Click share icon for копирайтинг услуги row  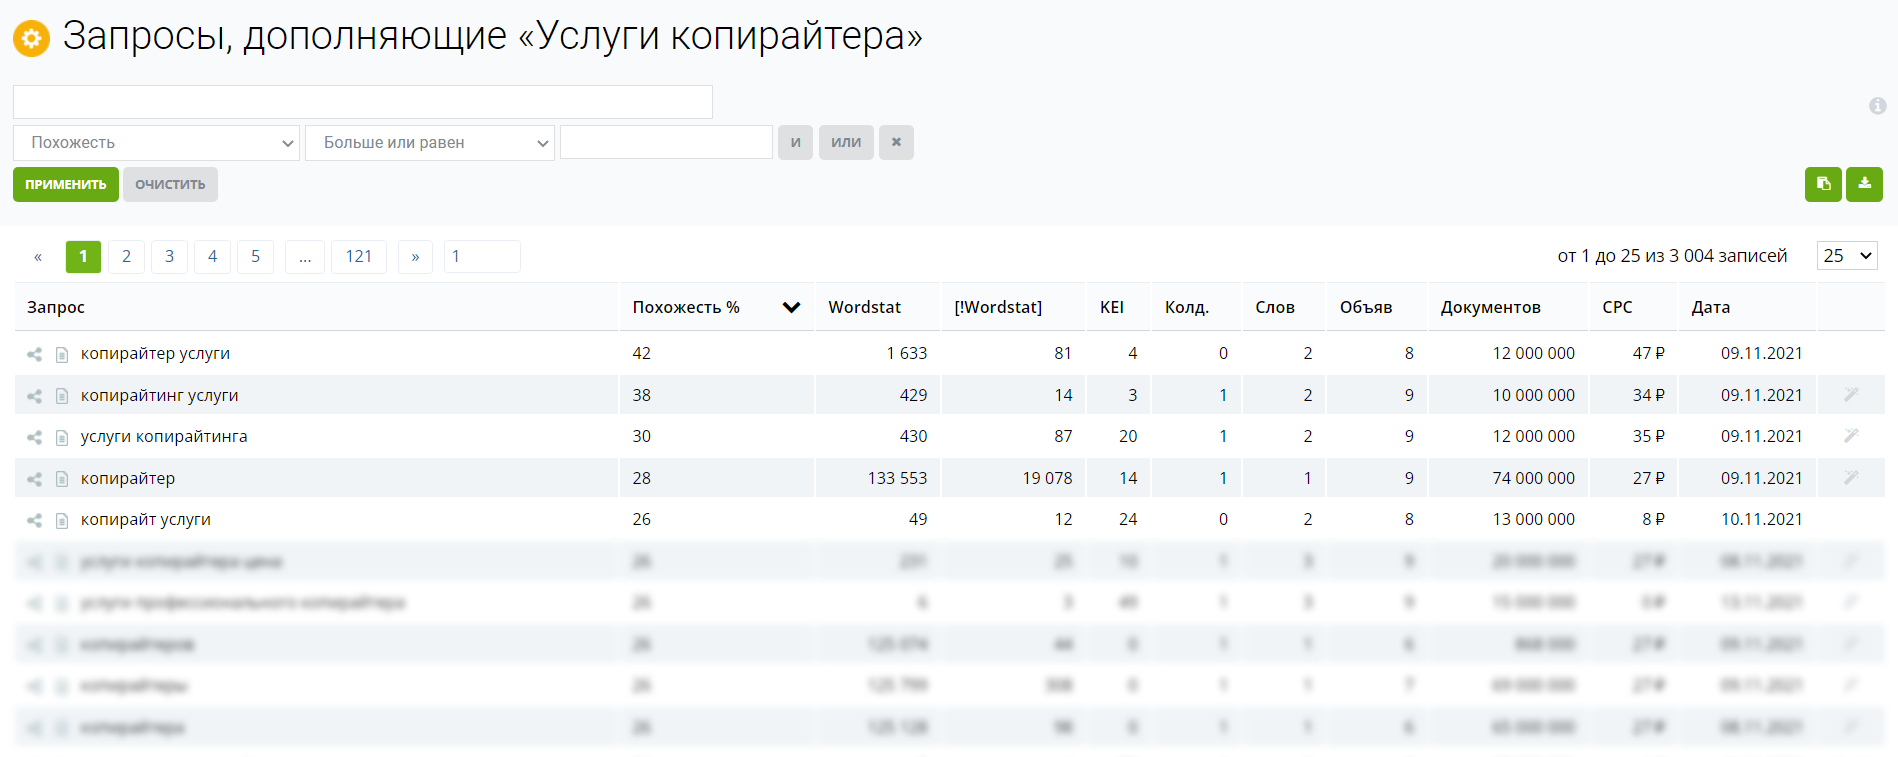point(35,396)
